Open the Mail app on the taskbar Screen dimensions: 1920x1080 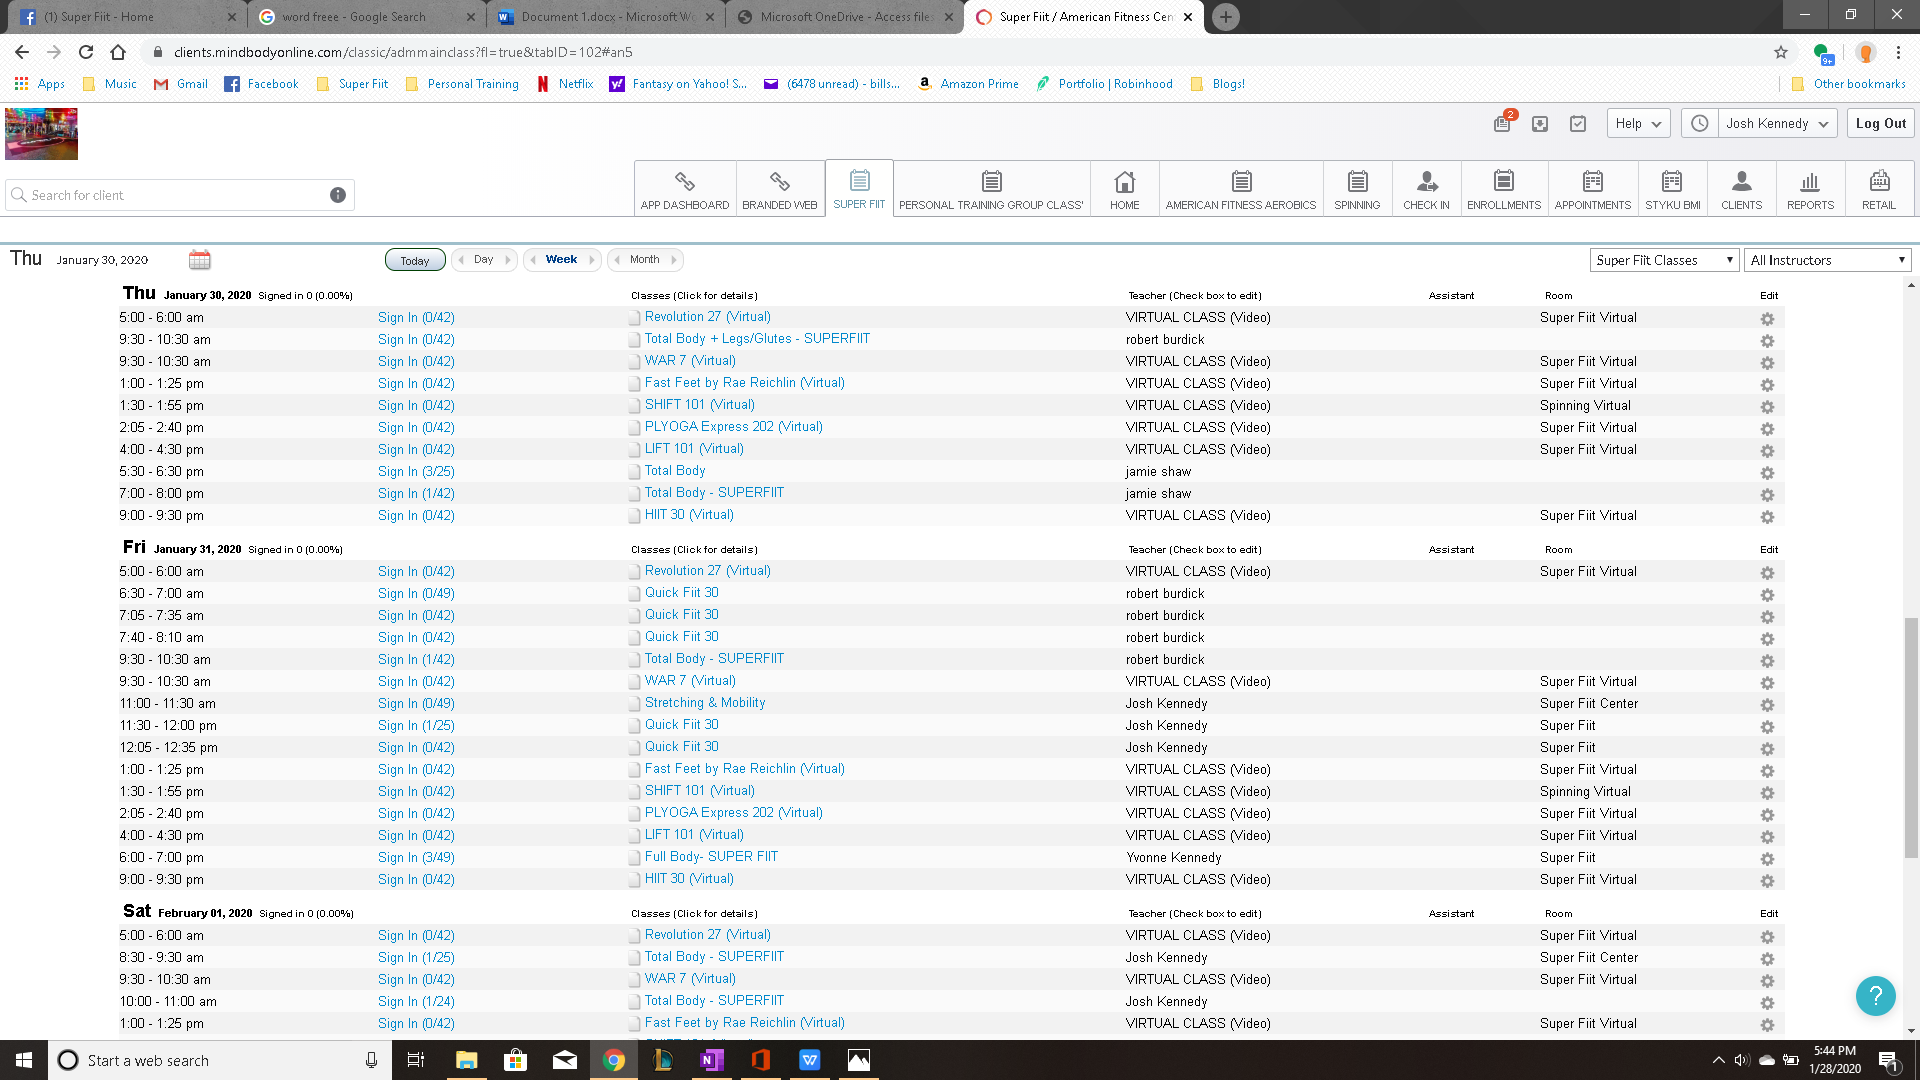click(565, 1060)
